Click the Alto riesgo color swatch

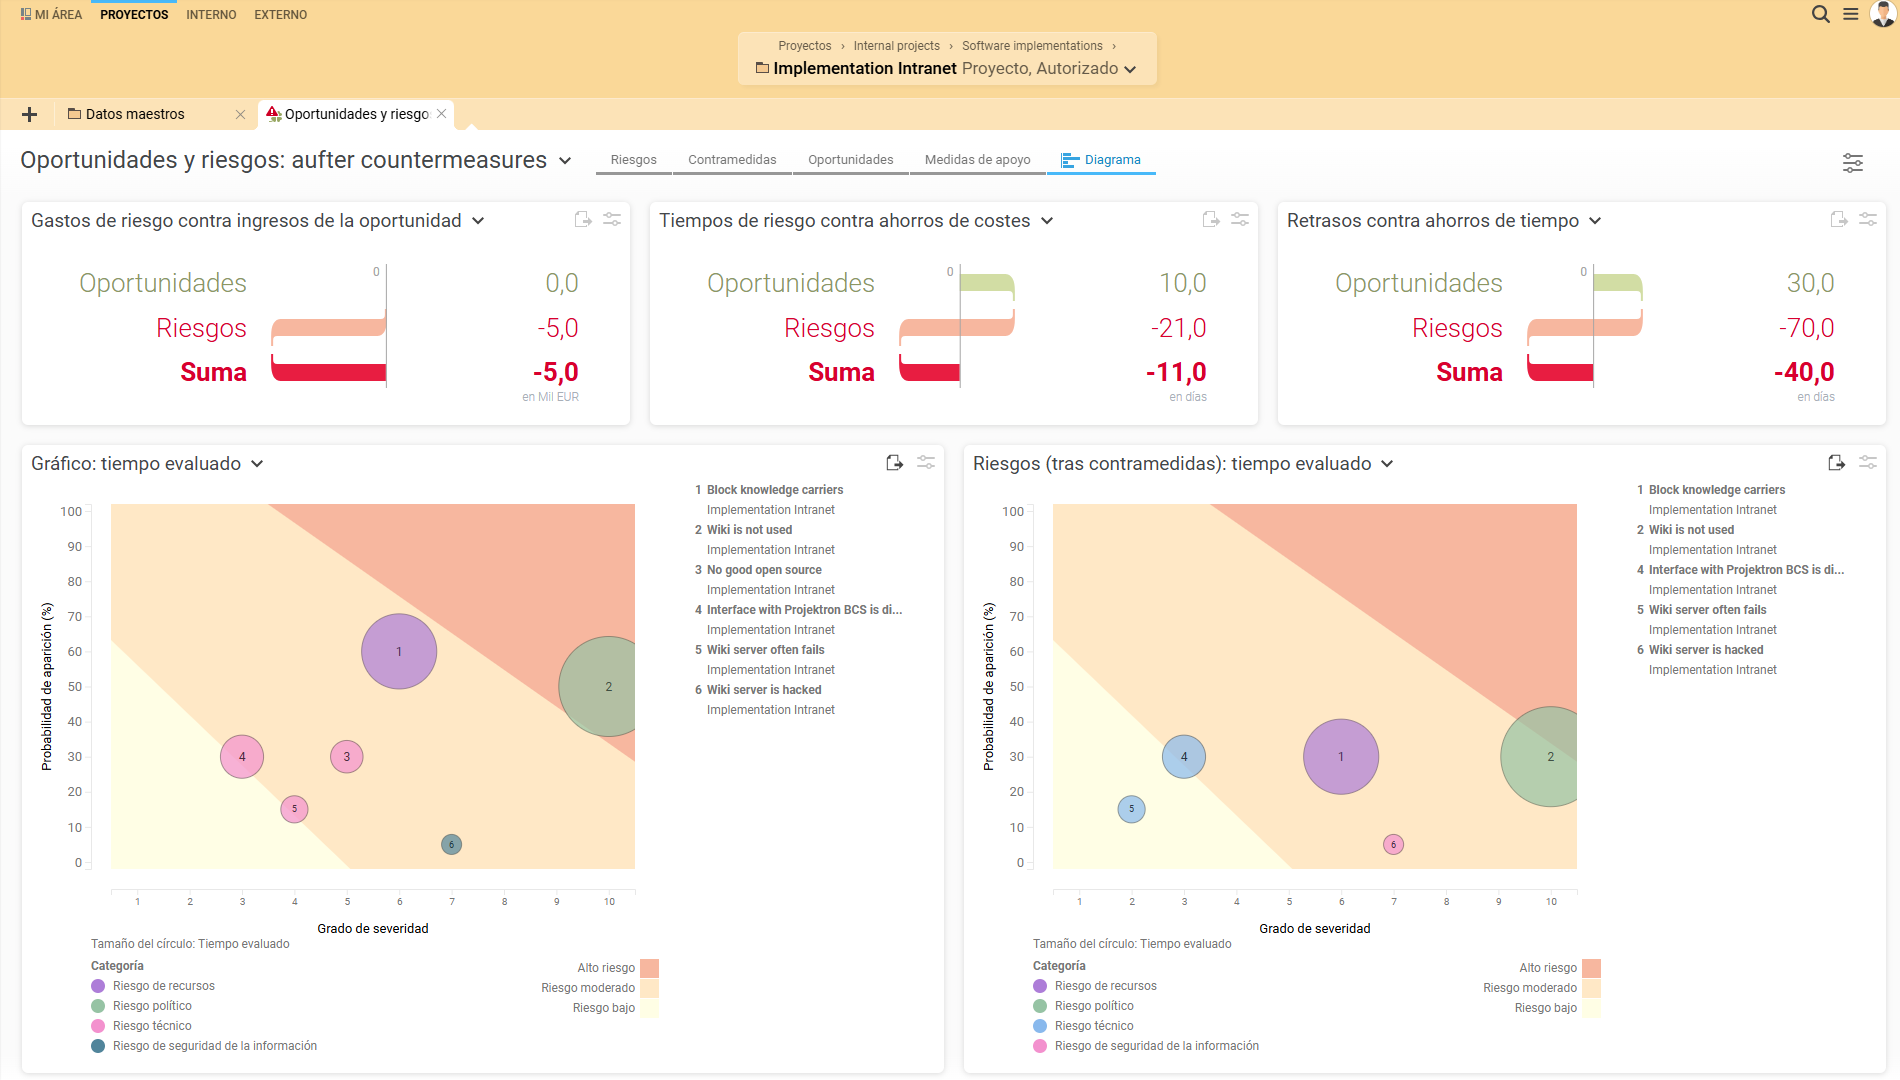tap(649, 968)
